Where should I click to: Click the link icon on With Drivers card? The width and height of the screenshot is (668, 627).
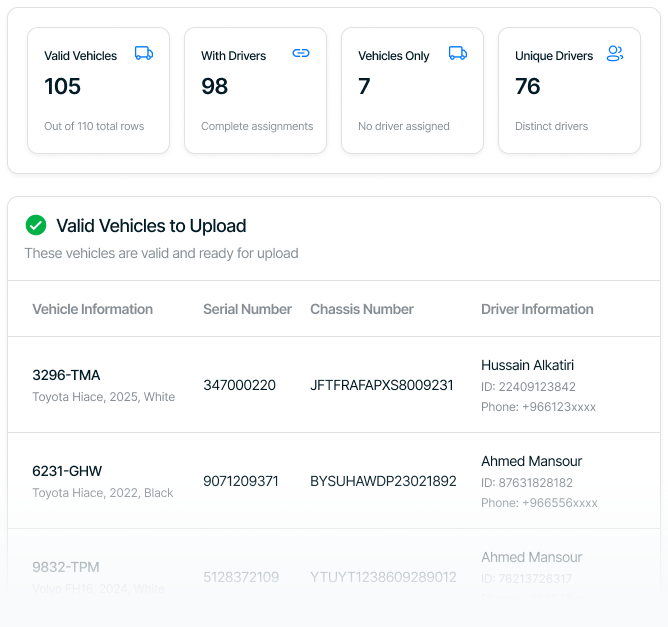301,54
